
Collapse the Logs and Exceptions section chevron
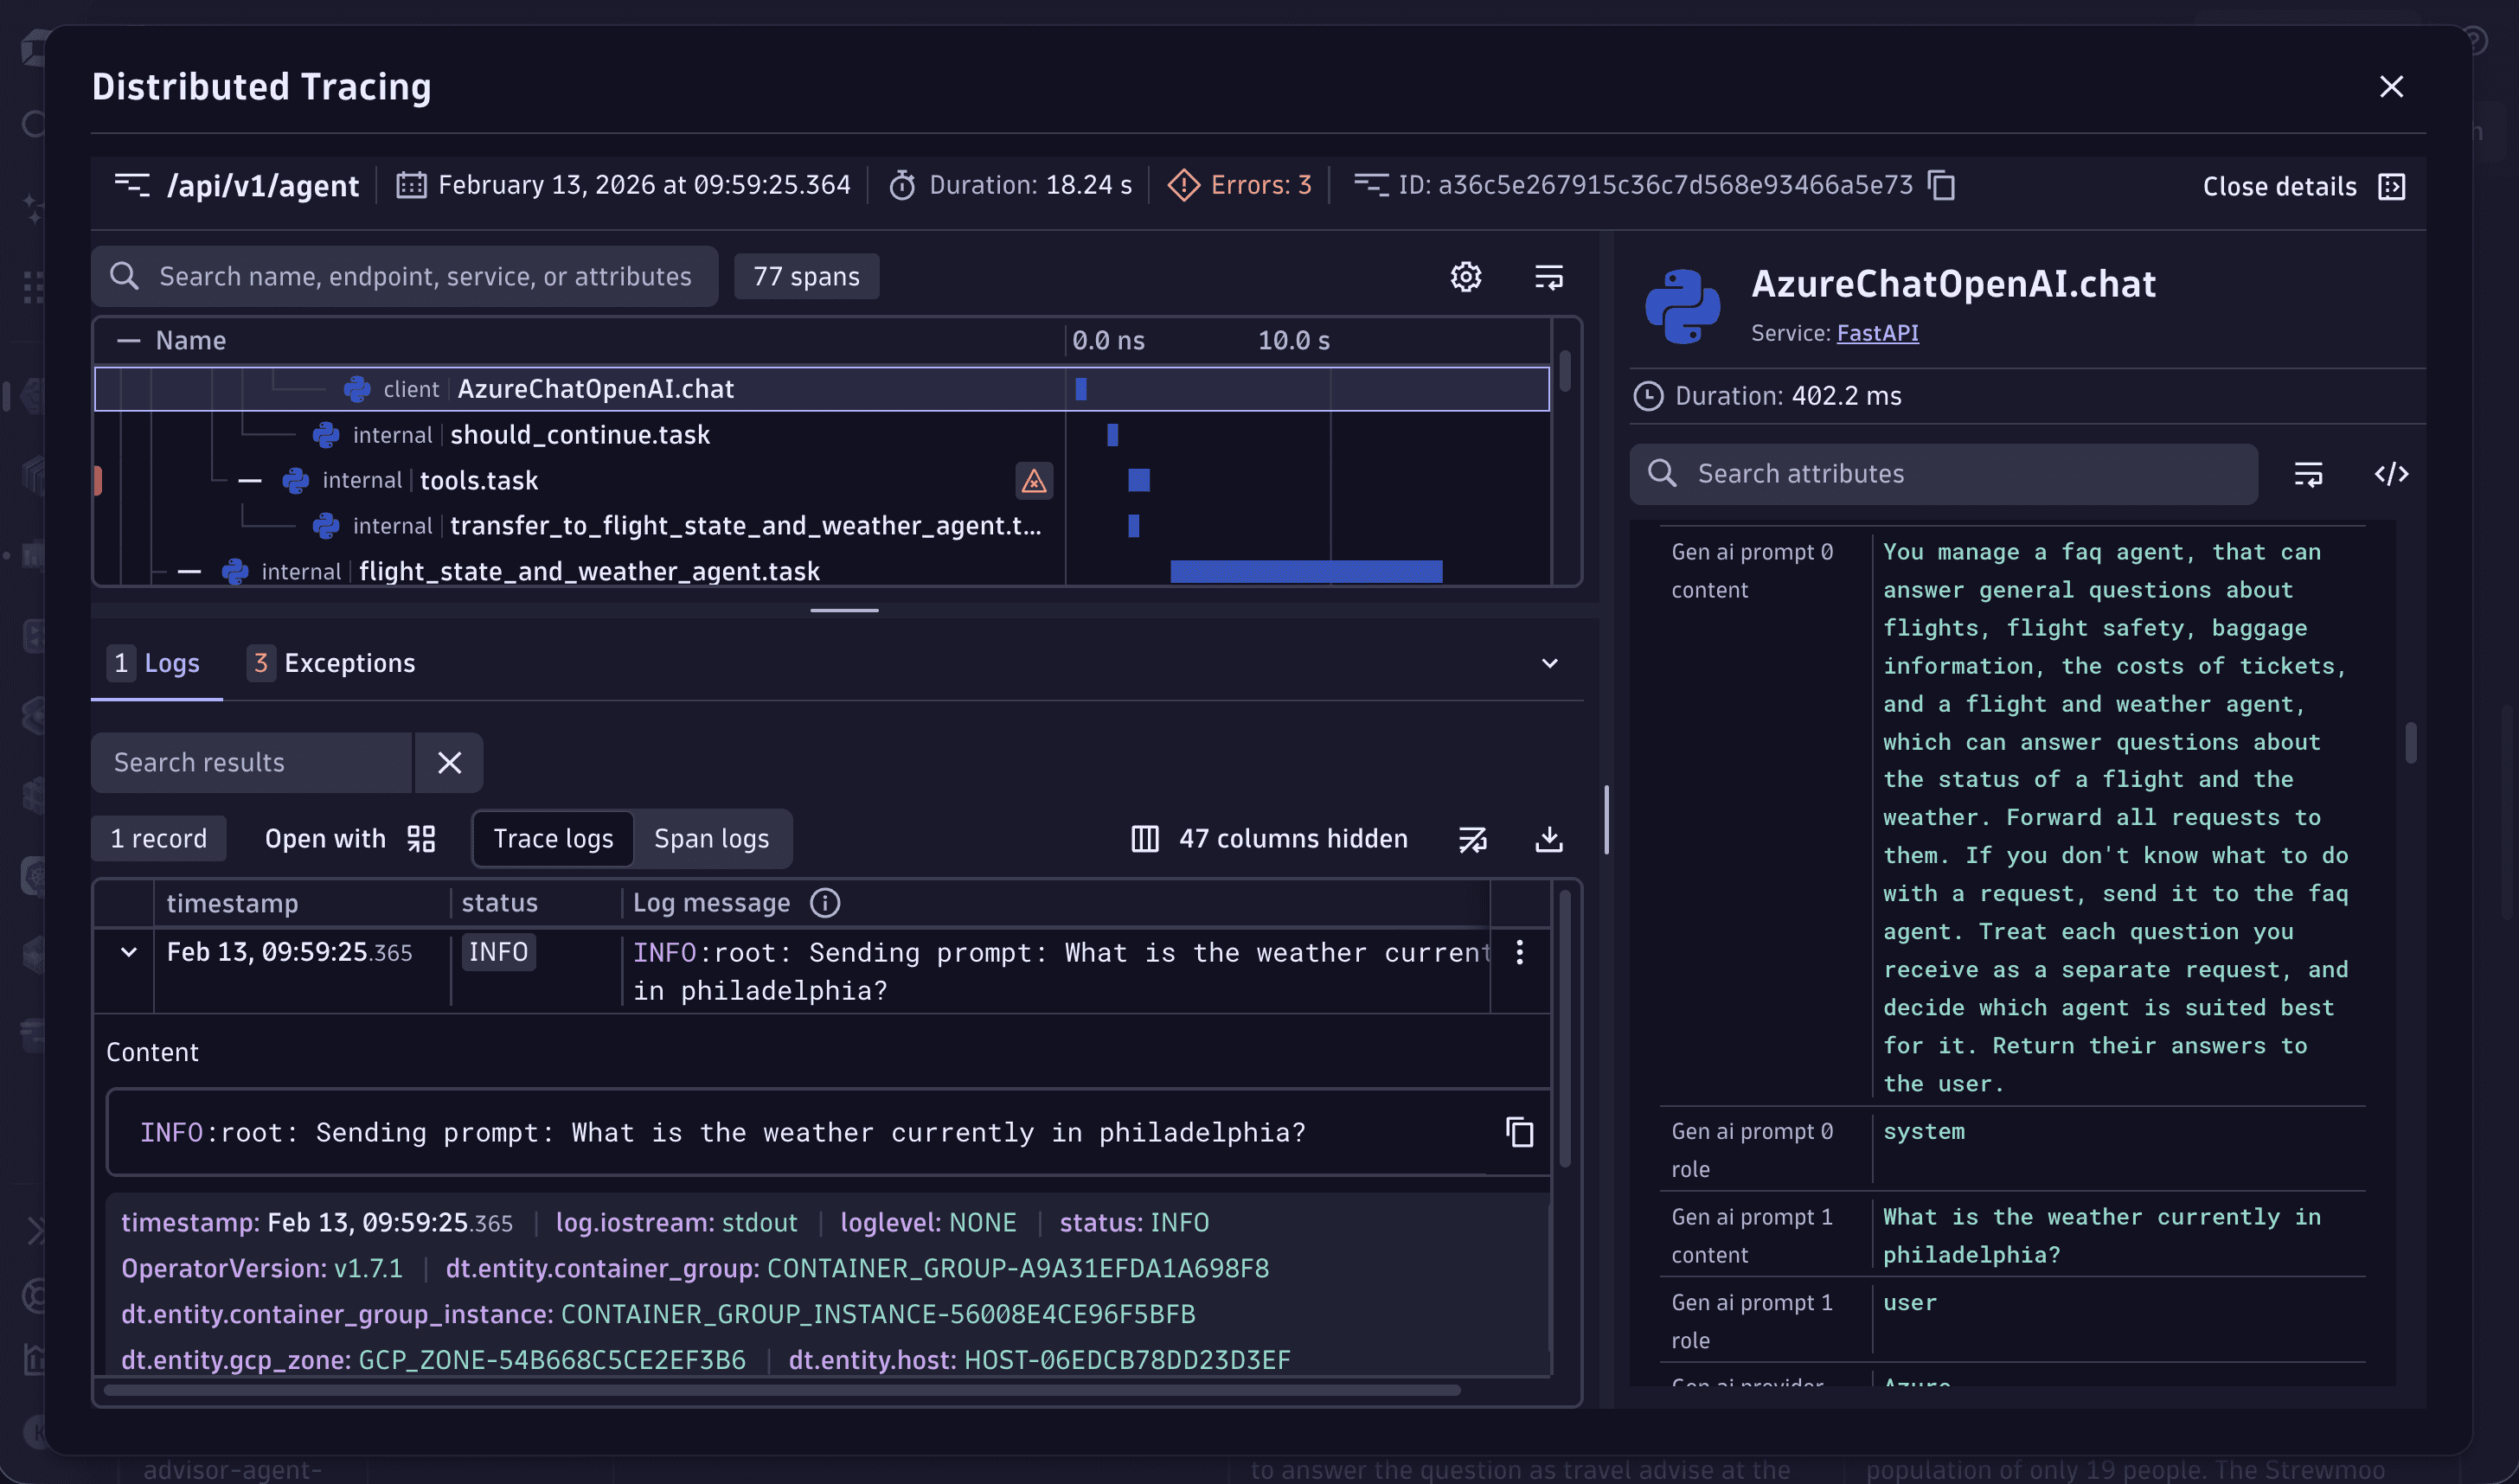click(x=1549, y=663)
